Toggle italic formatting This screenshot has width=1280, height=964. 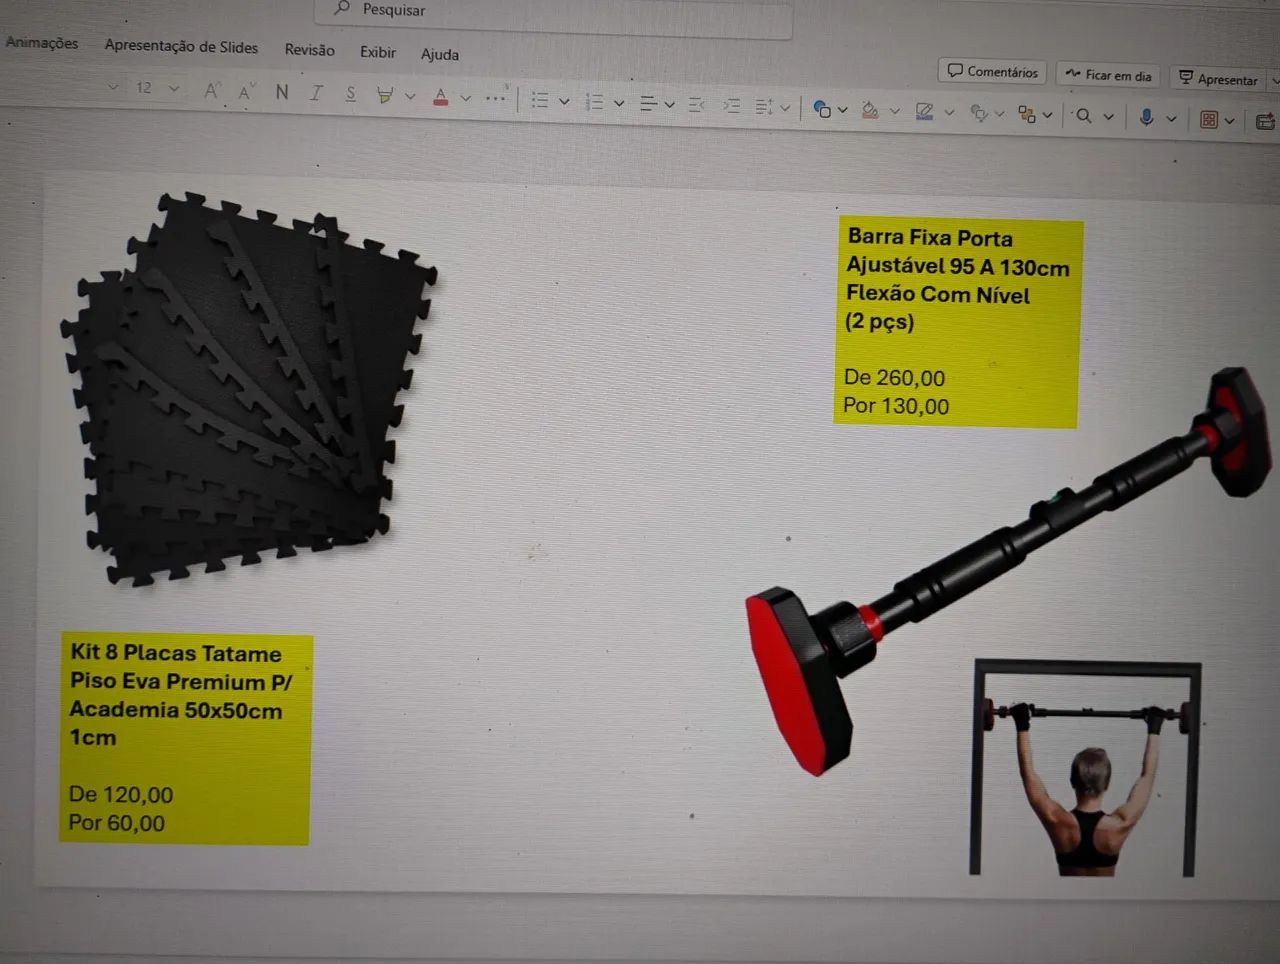[316, 93]
